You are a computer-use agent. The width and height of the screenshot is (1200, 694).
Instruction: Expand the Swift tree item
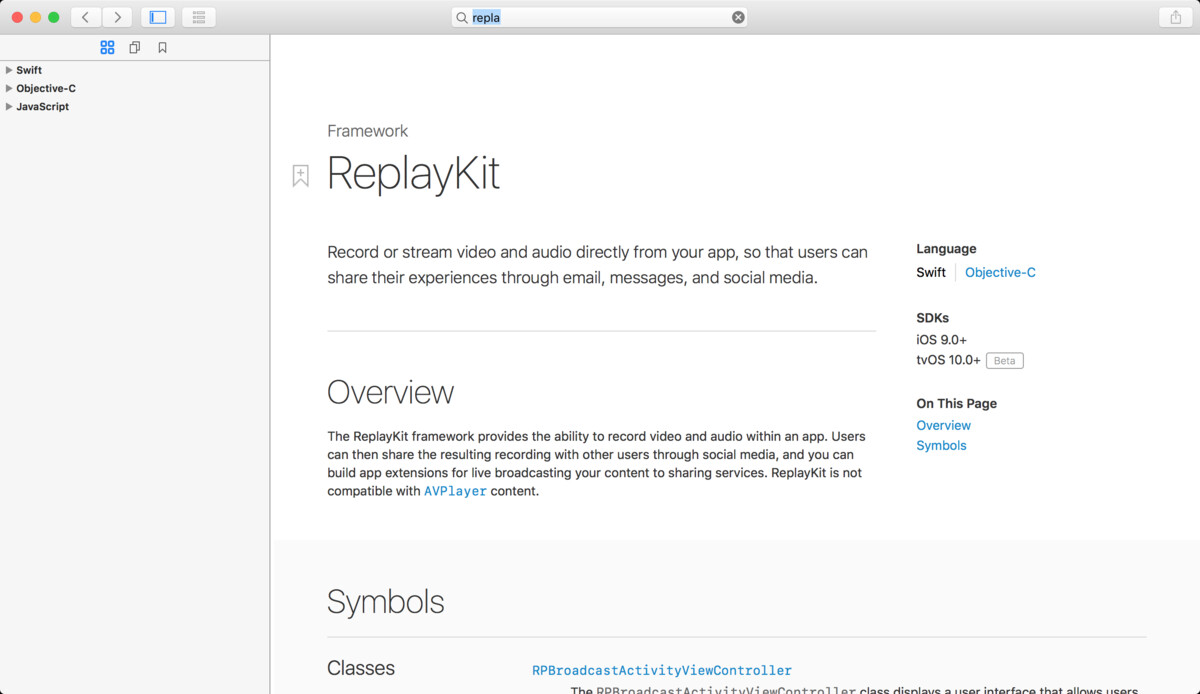pos(8,70)
